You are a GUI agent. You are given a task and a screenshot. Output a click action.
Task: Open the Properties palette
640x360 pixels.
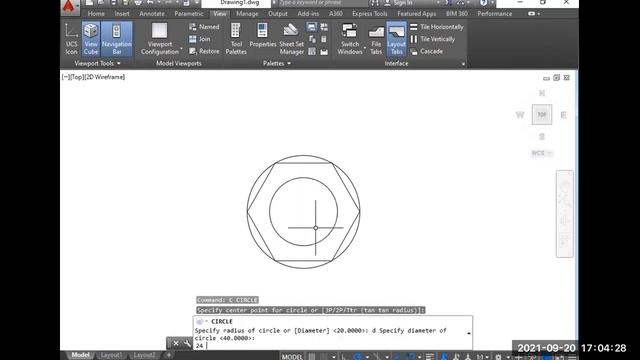pos(262,36)
